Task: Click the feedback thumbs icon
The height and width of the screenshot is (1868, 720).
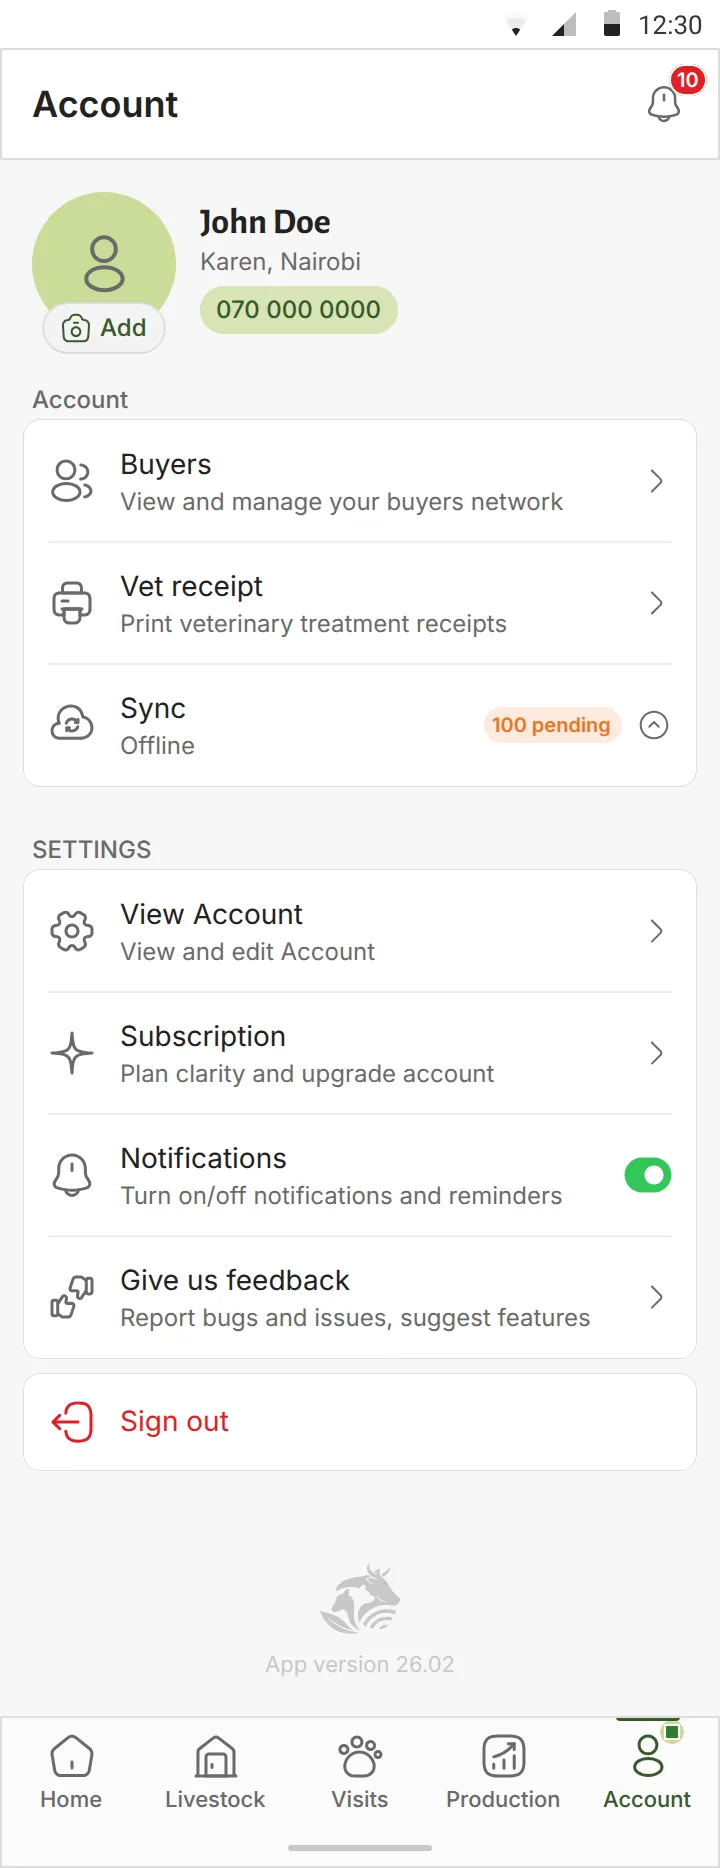Action: click(x=72, y=1297)
